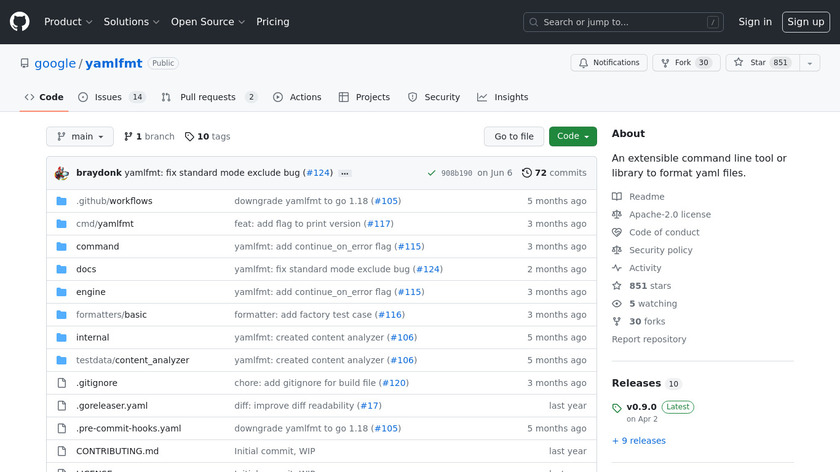Open the Open Source dropdown menu
The height and width of the screenshot is (472, 840).
coord(208,22)
